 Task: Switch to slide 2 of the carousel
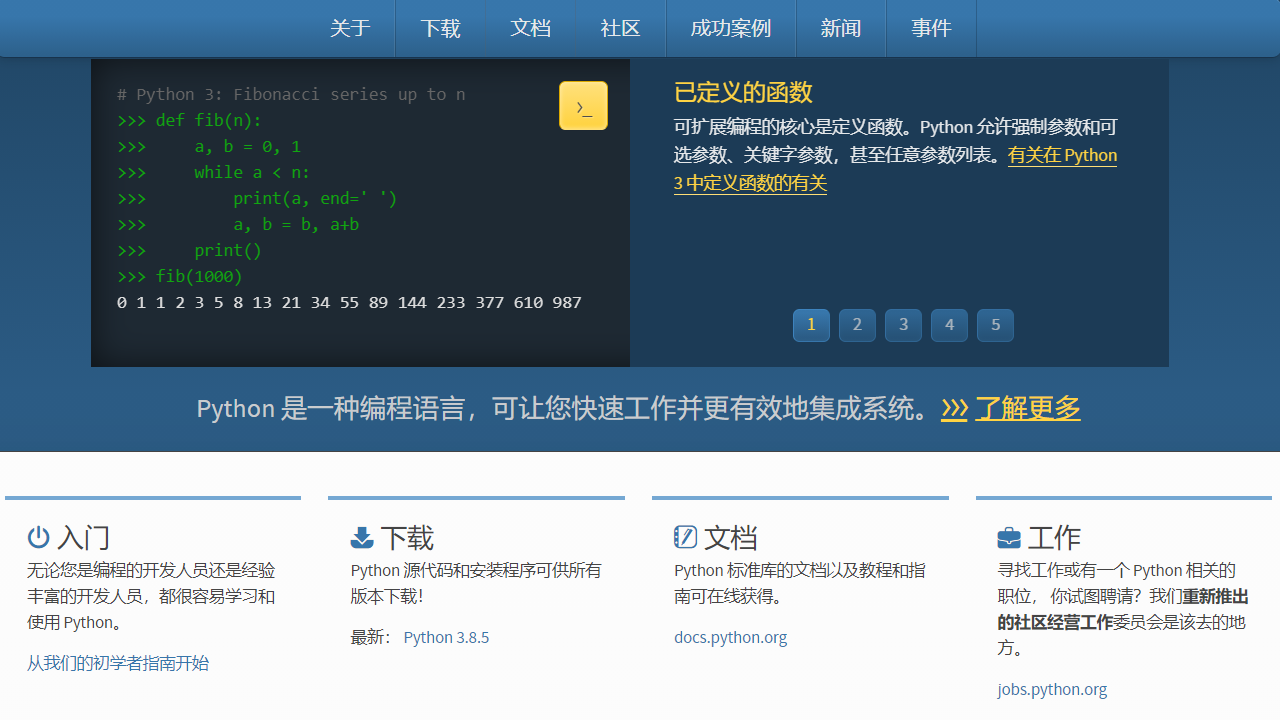tap(857, 325)
